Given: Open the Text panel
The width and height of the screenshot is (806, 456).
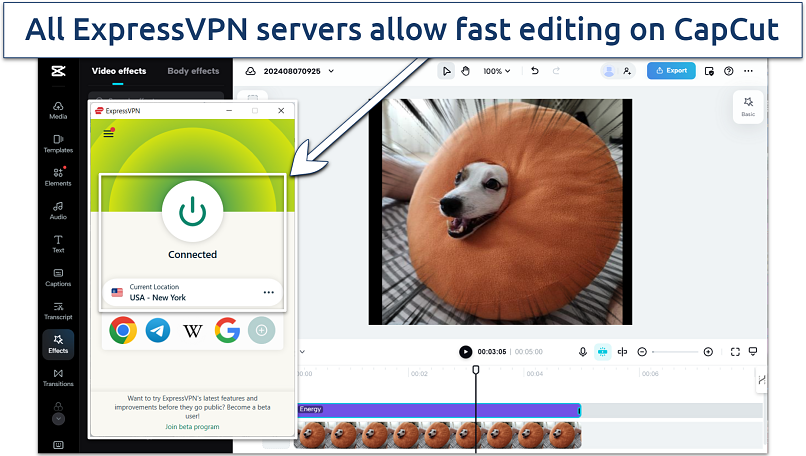Looking at the screenshot, I should (x=58, y=244).
